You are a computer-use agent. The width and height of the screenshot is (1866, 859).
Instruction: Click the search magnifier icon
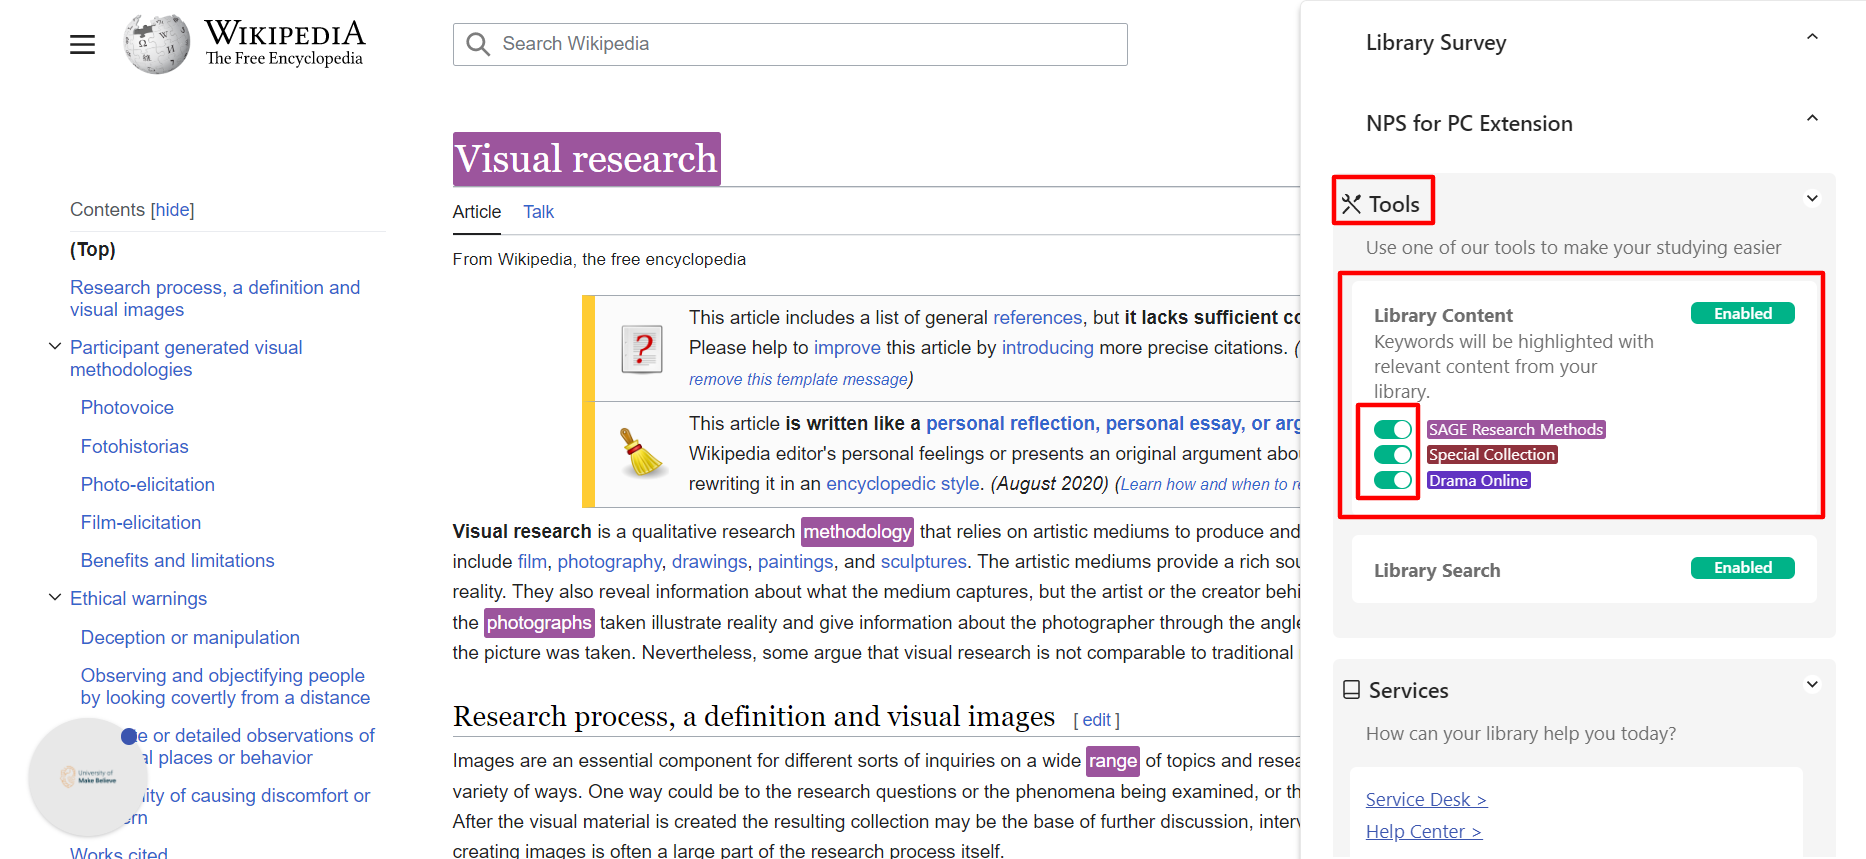pos(478,44)
